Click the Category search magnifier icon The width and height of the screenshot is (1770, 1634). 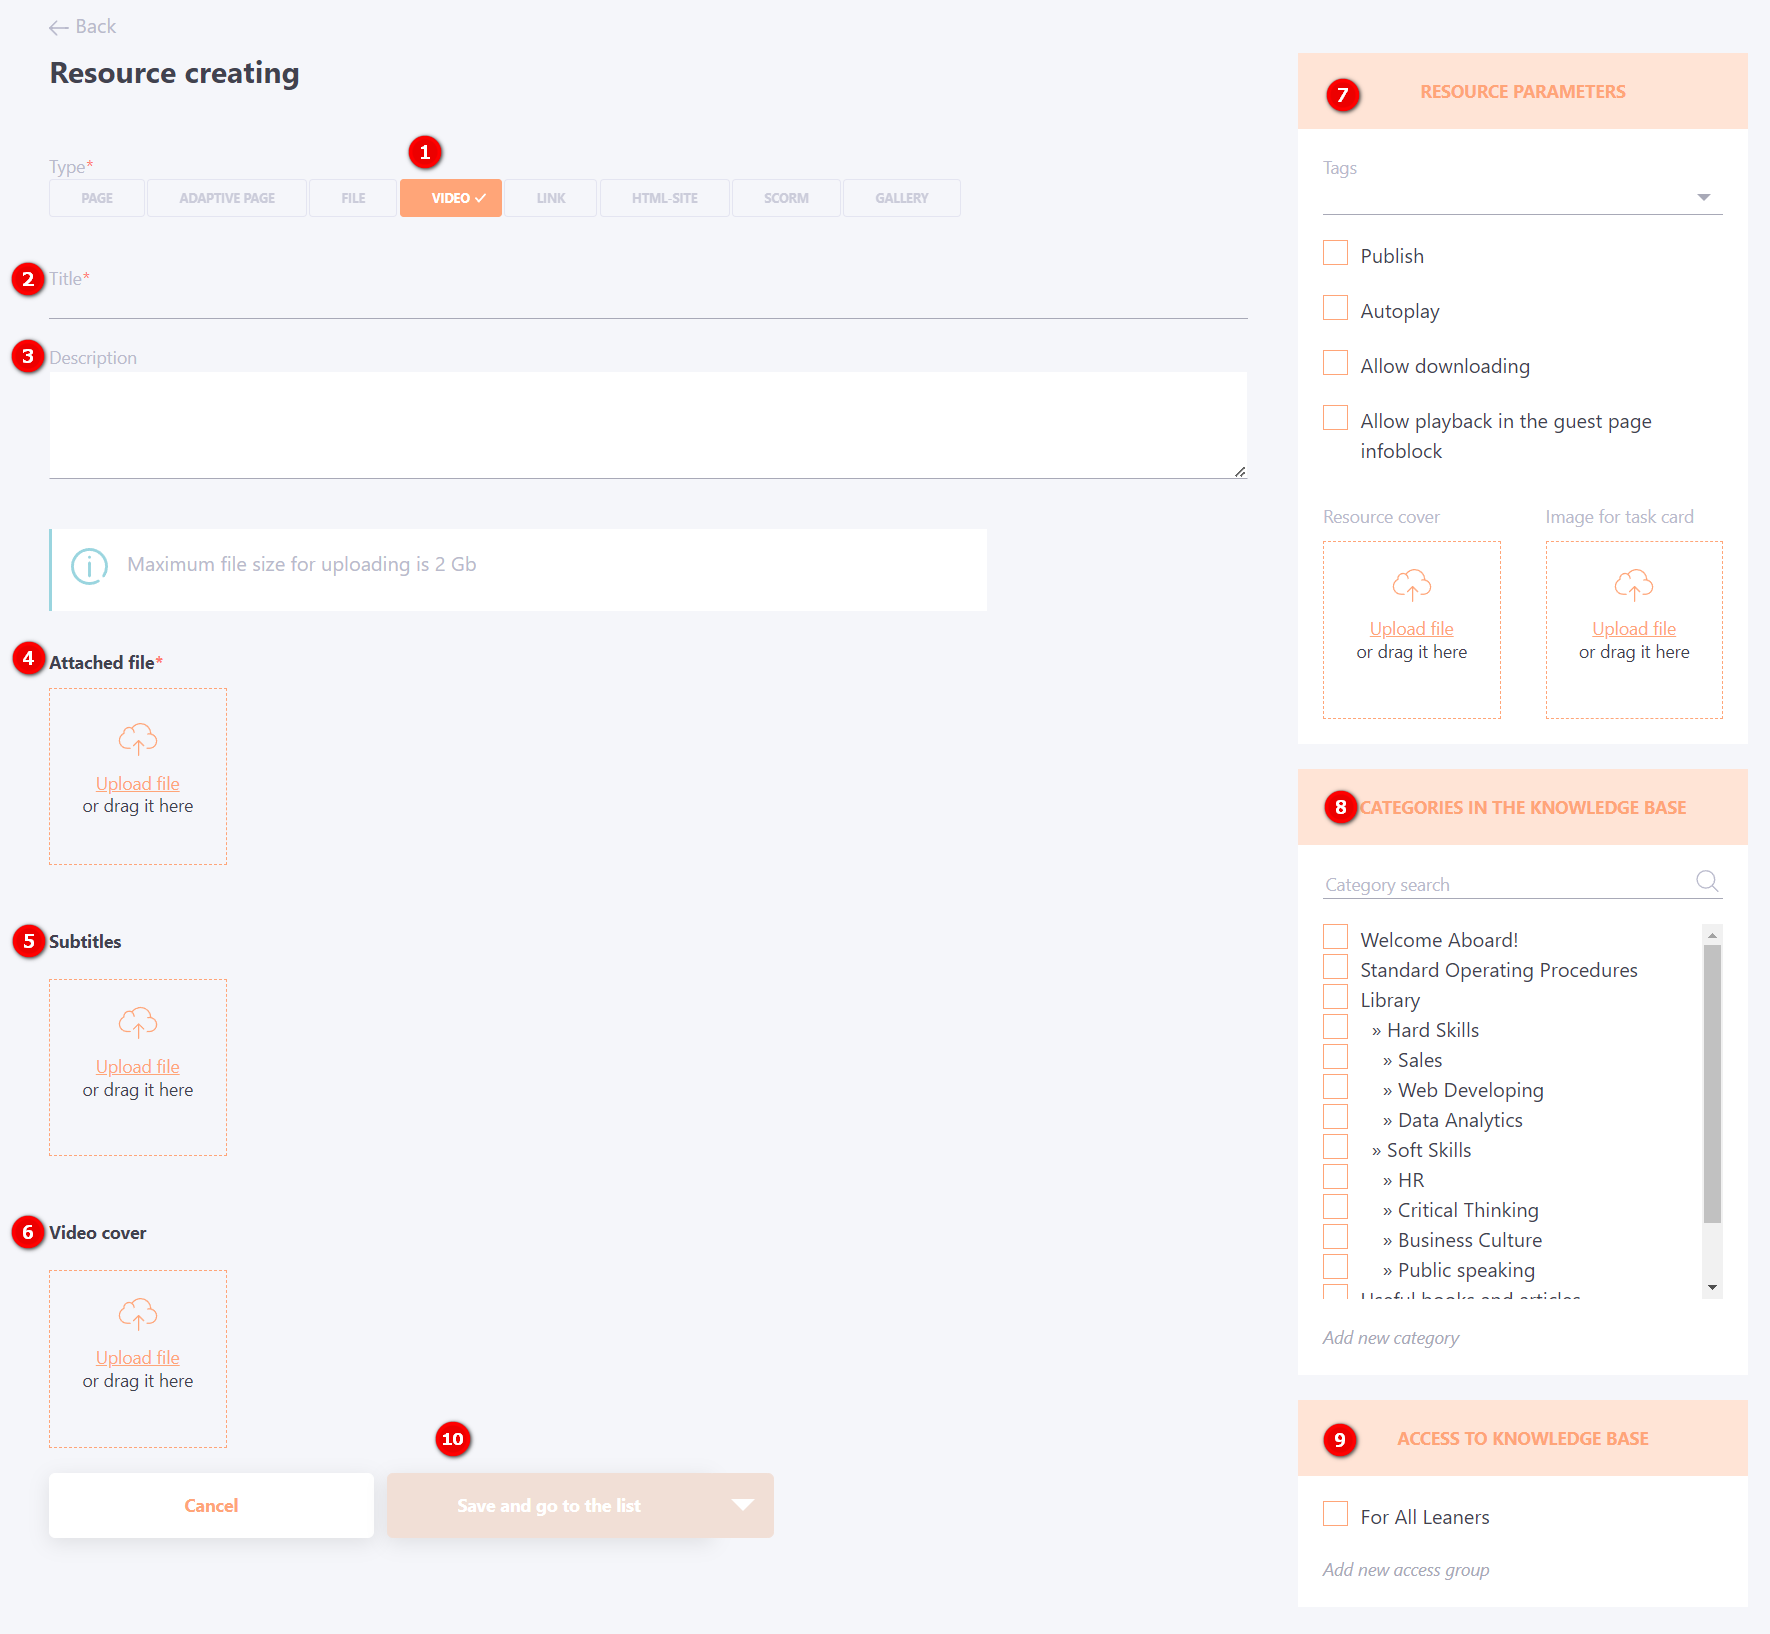(x=1706, y=881)
